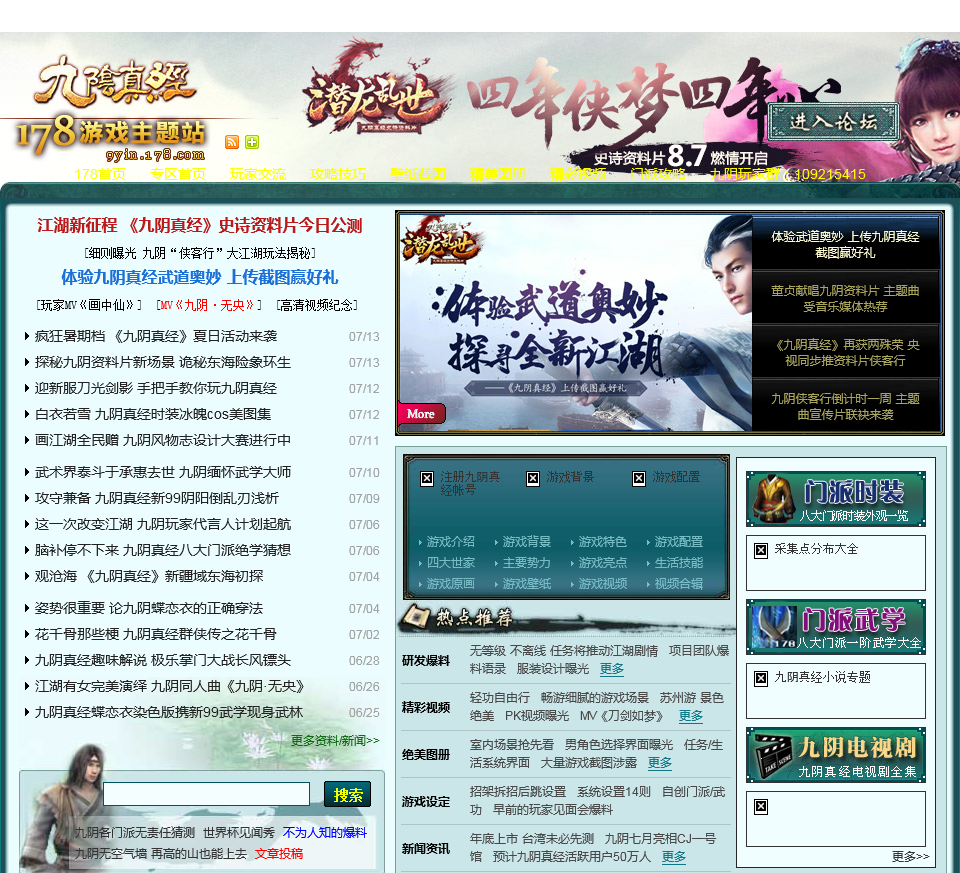Open the 视频合辑 link

tap(678, 584)
